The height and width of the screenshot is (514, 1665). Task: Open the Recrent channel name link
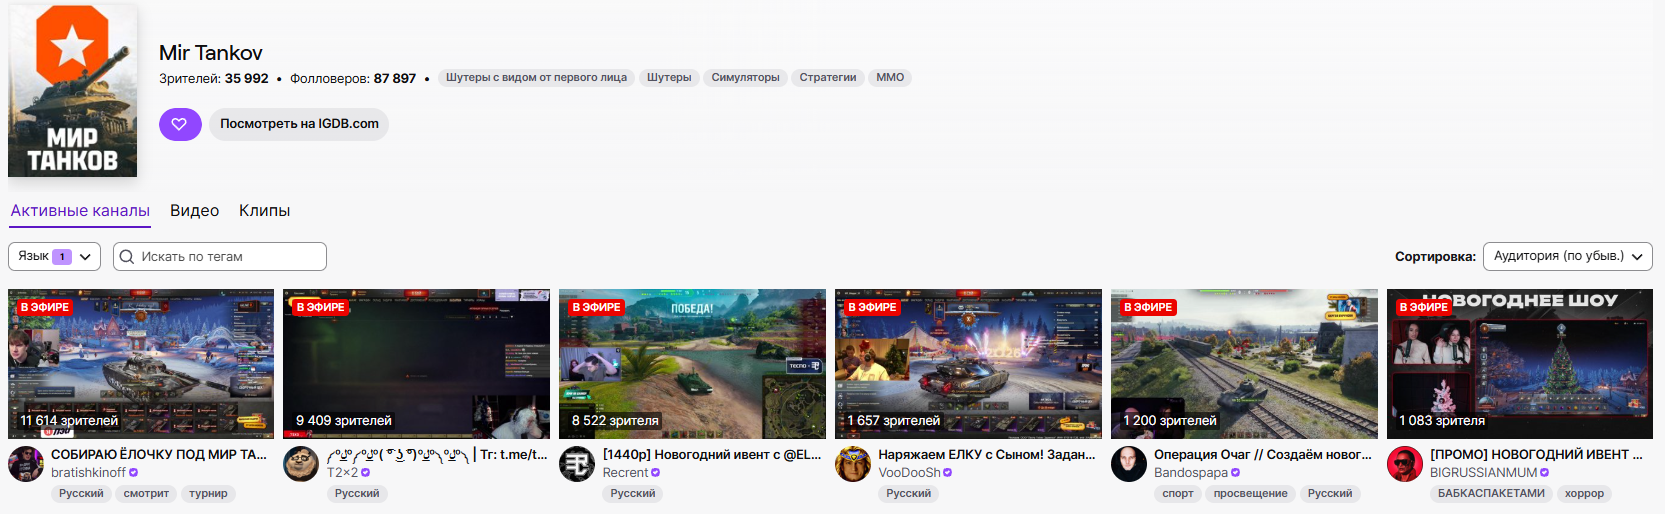coord(625,472)
